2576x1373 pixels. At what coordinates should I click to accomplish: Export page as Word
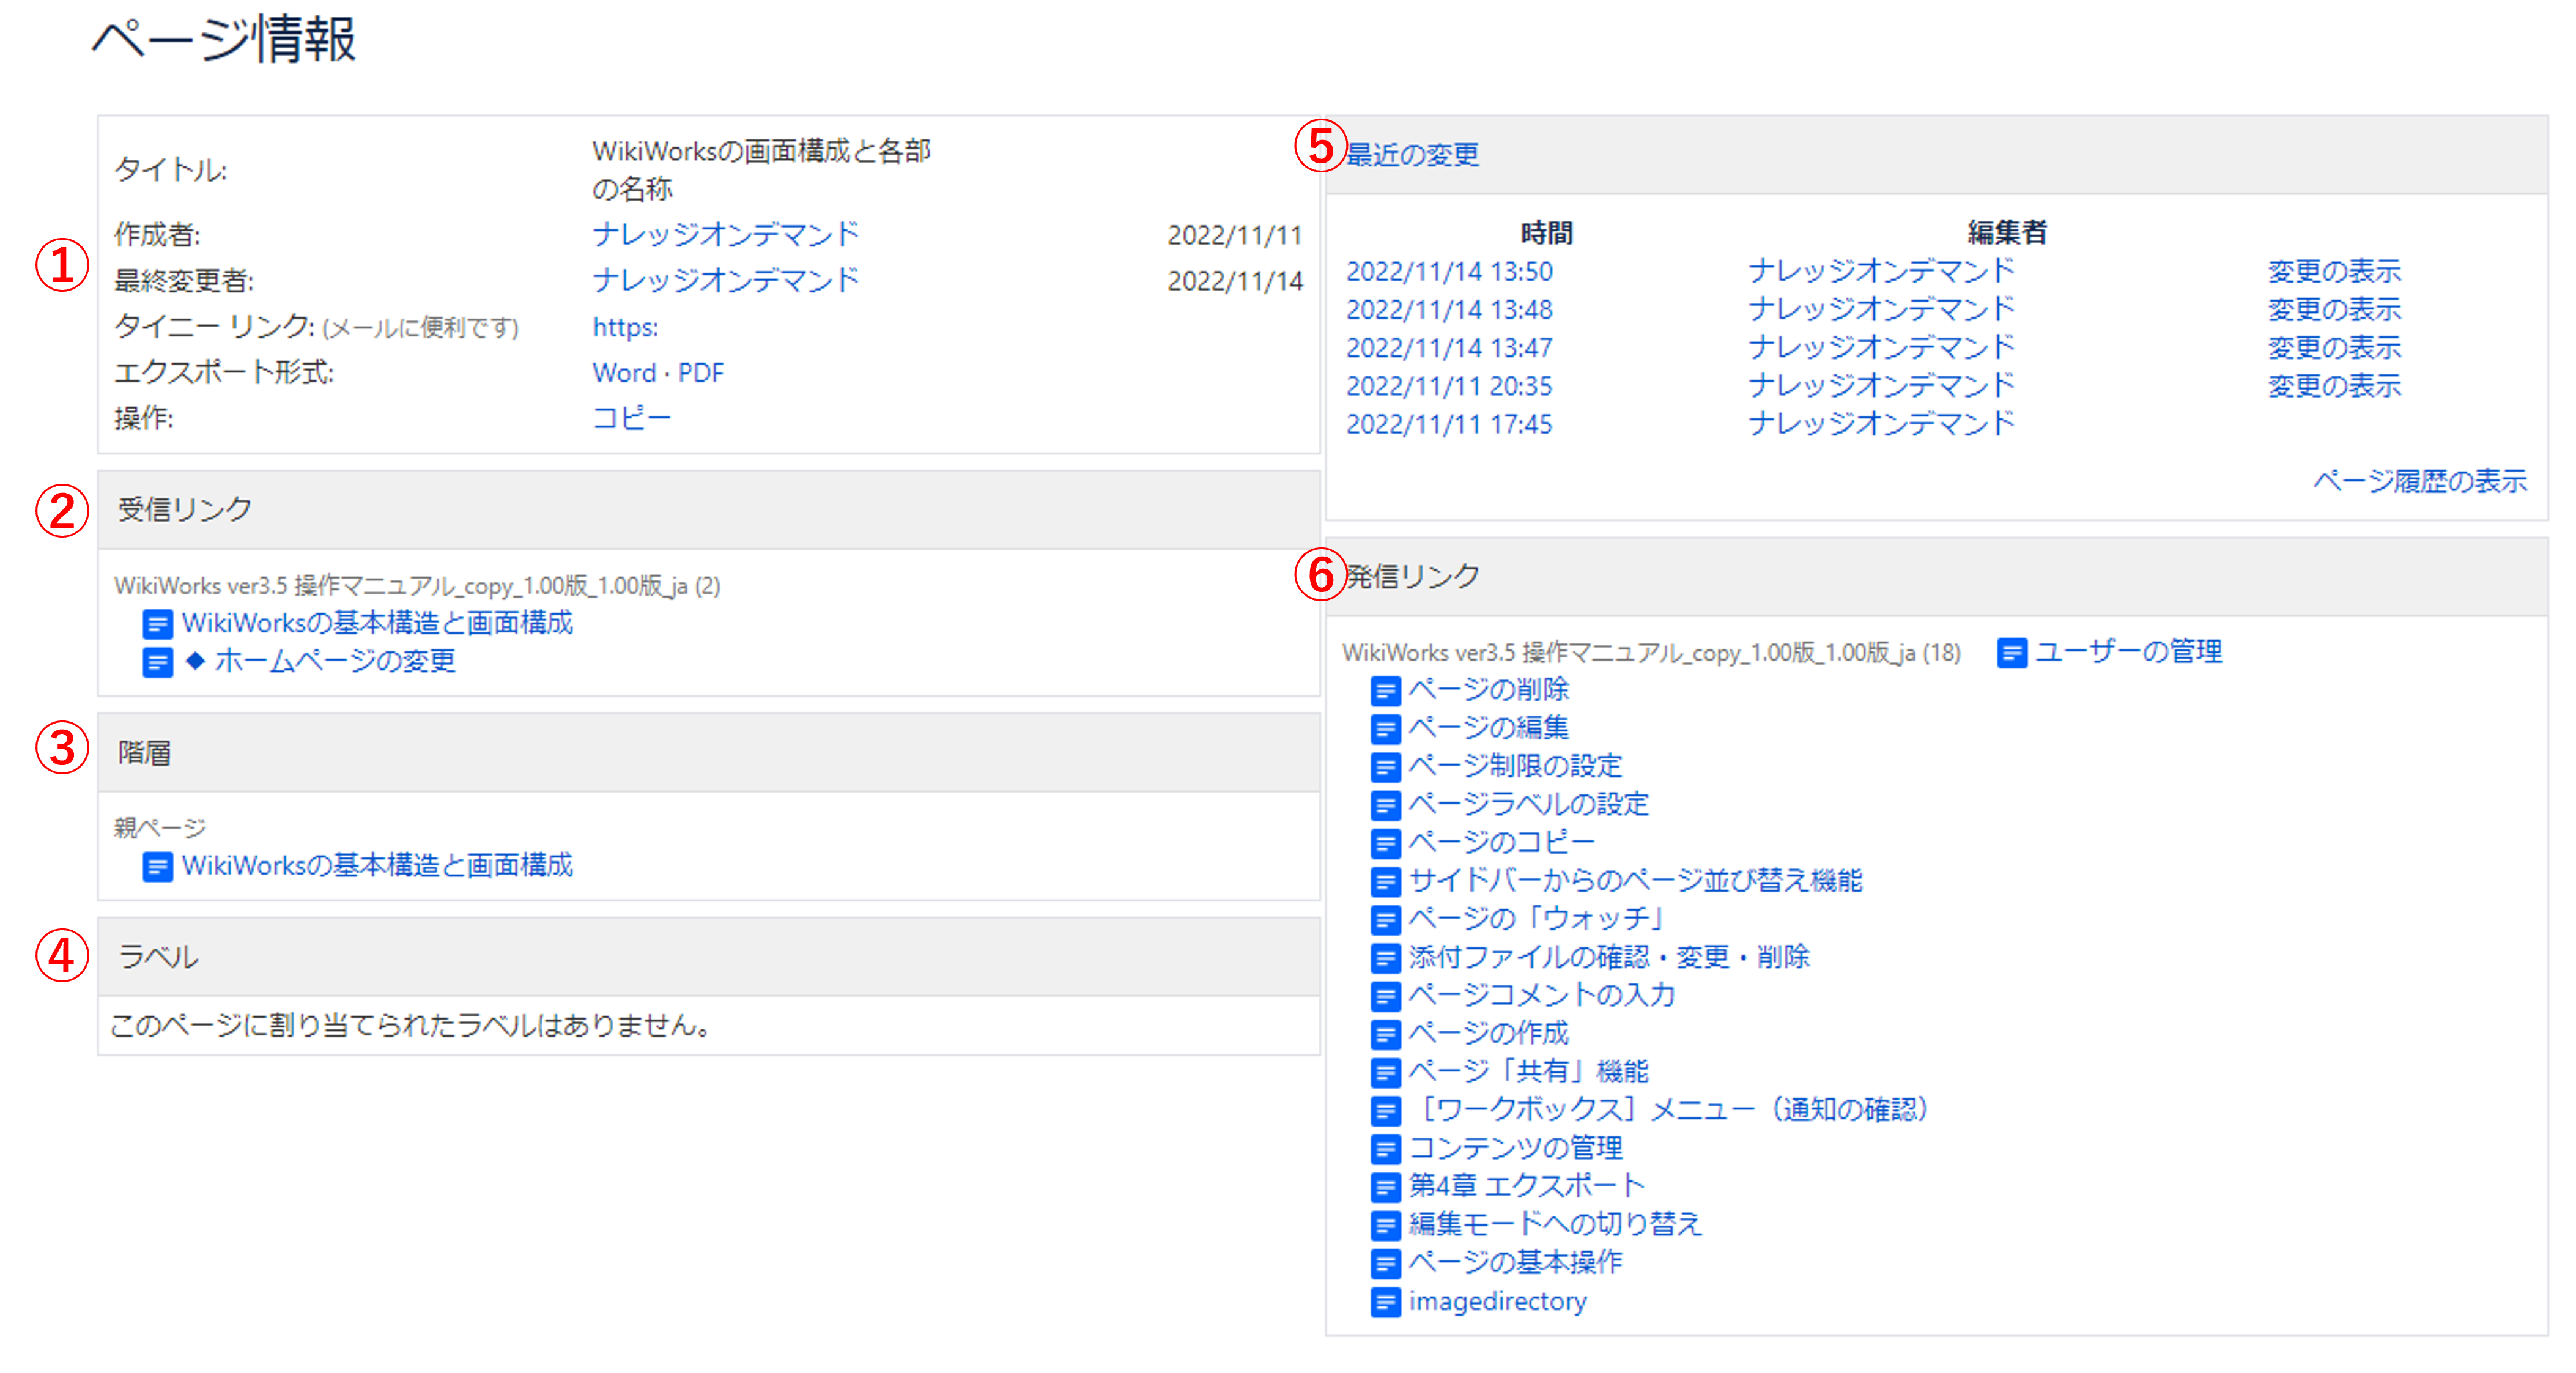[624, 373]
